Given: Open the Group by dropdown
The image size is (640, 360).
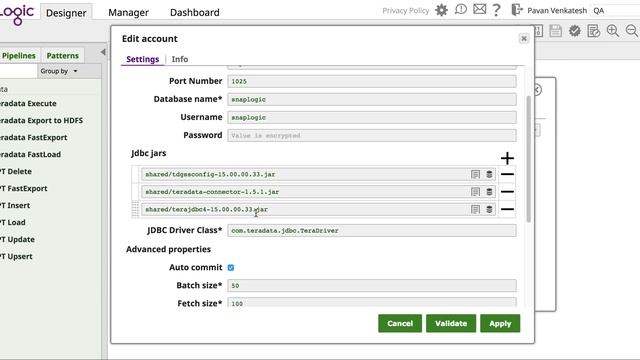Looking at the screenshot, I should 59,71.
